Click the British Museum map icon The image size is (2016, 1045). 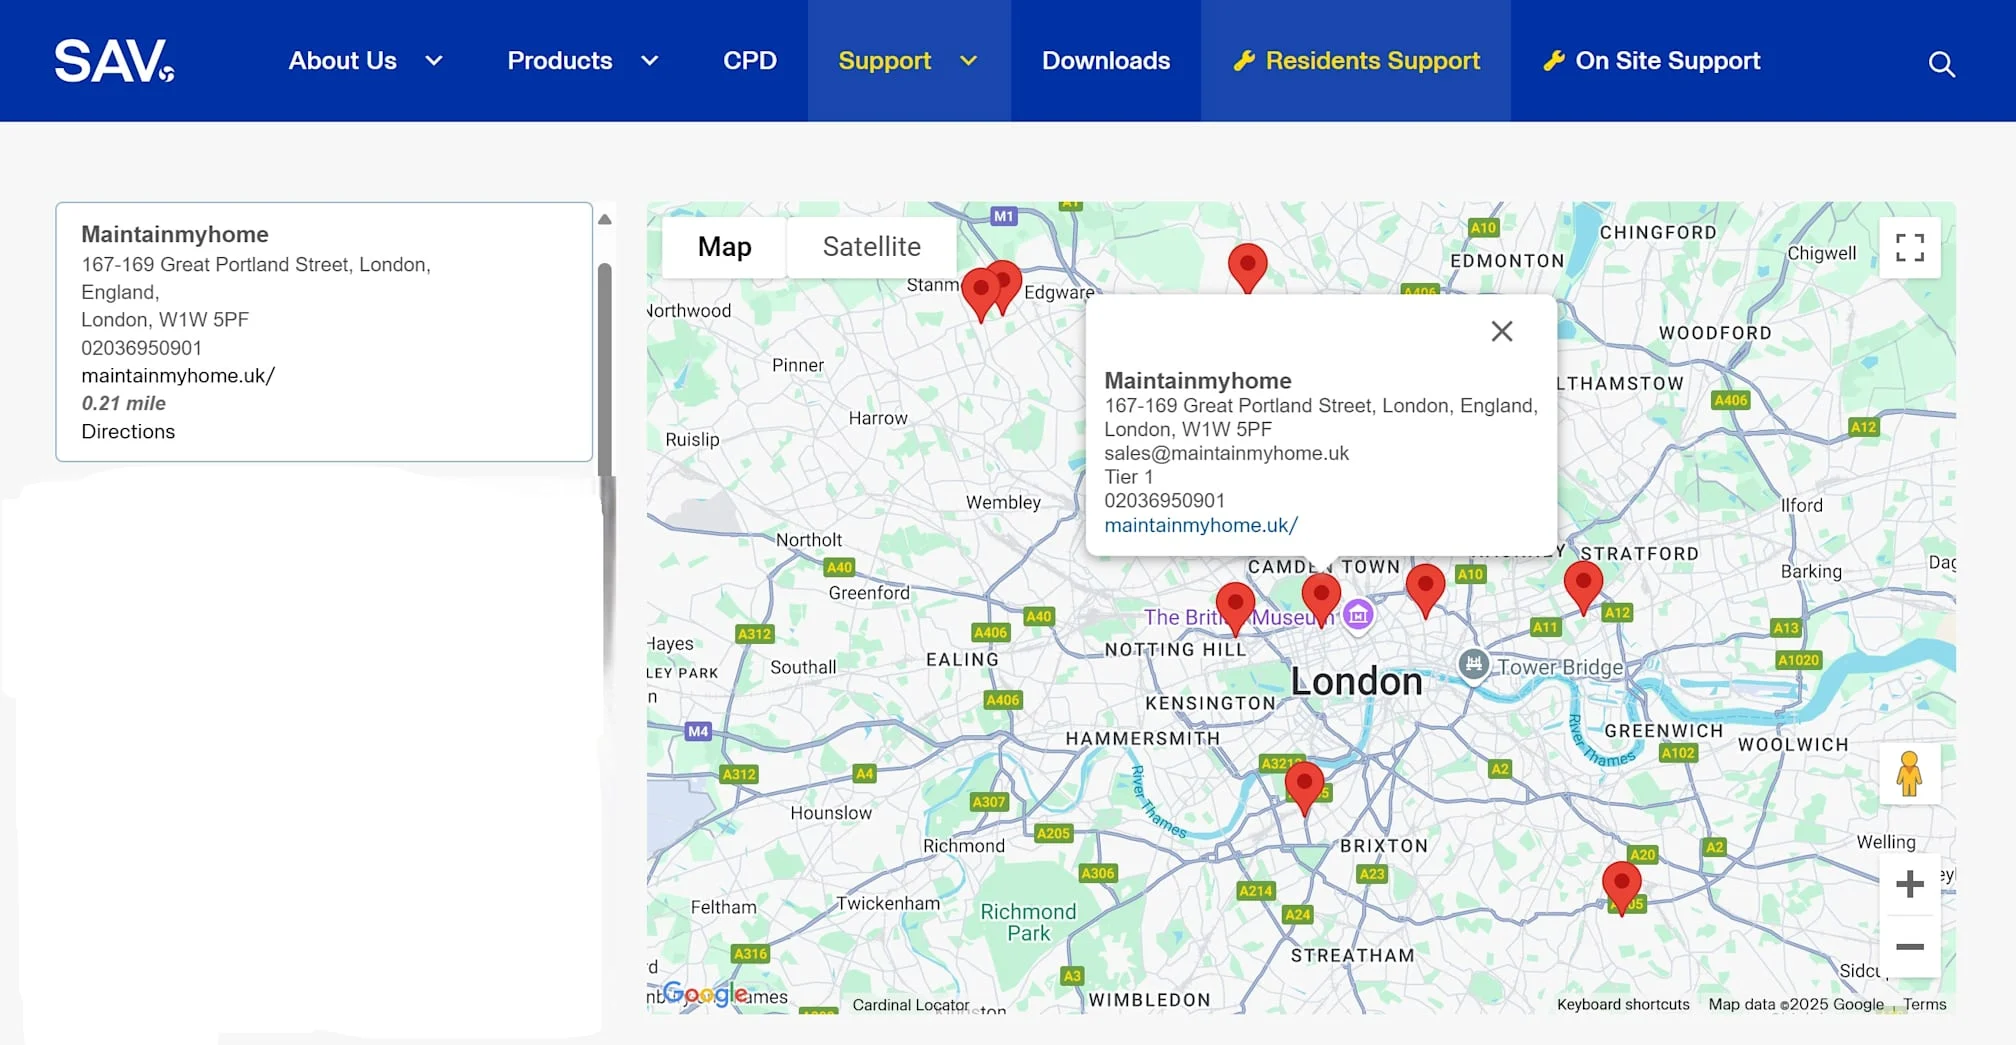[1357, 614]
